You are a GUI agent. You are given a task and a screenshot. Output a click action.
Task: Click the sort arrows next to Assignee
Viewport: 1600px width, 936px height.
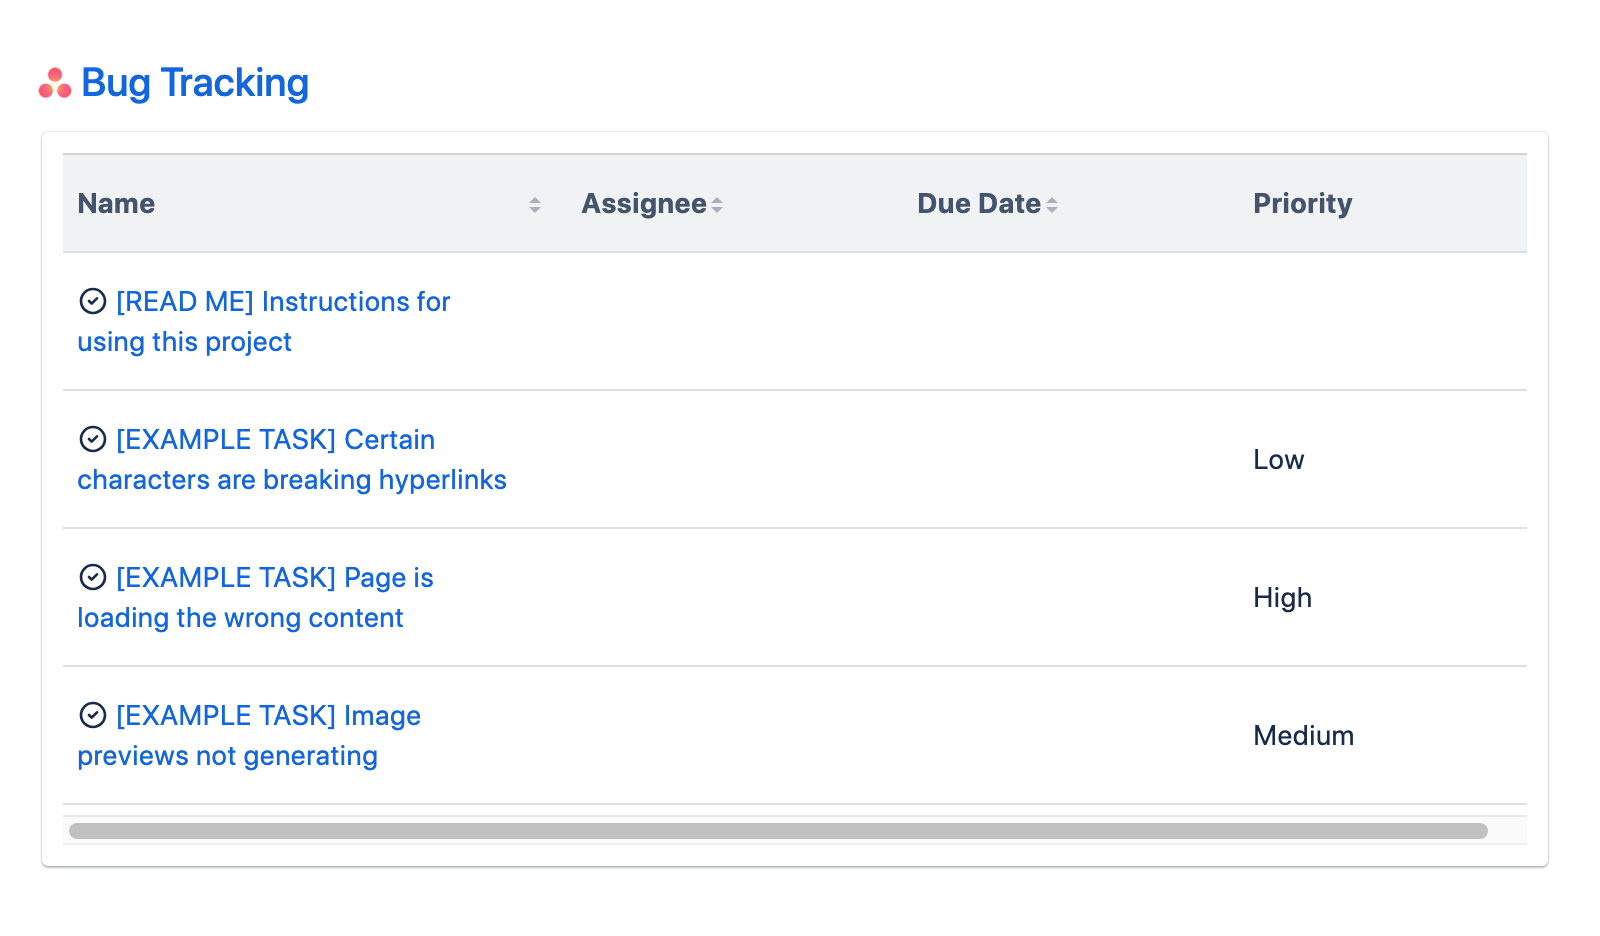(x=717, y=205)
